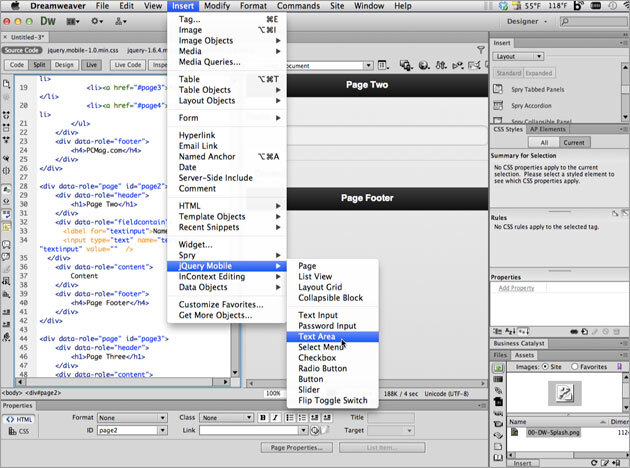630x468 pixels.
Task: Expand the Form submenu
Action: [x=227, y=118]
